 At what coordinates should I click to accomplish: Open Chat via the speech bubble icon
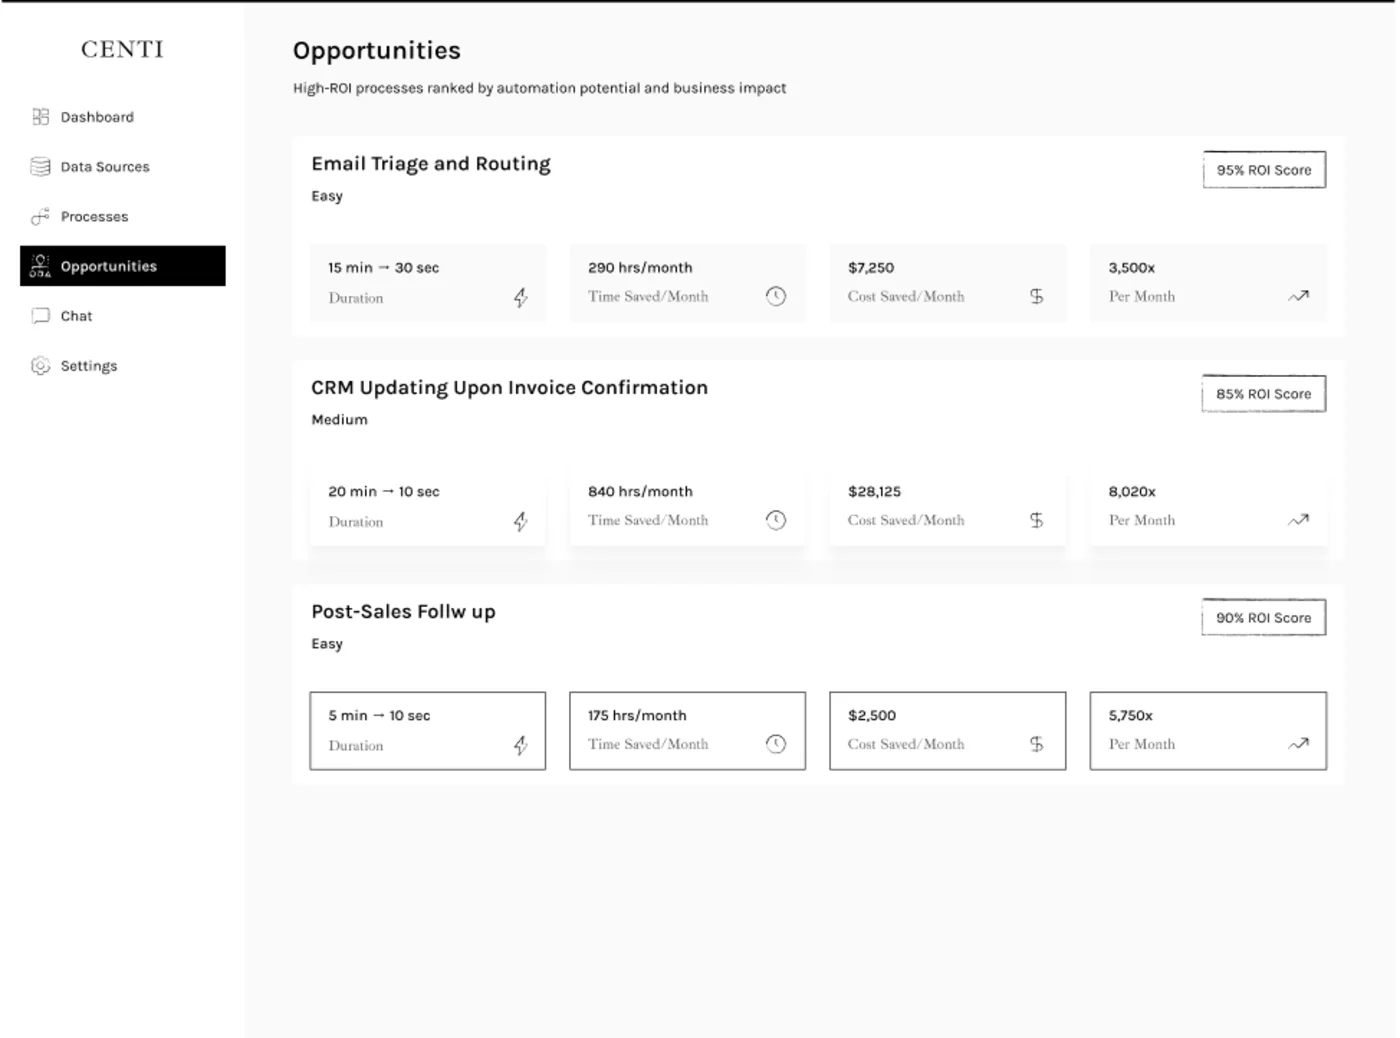click(x=40, y=316)
